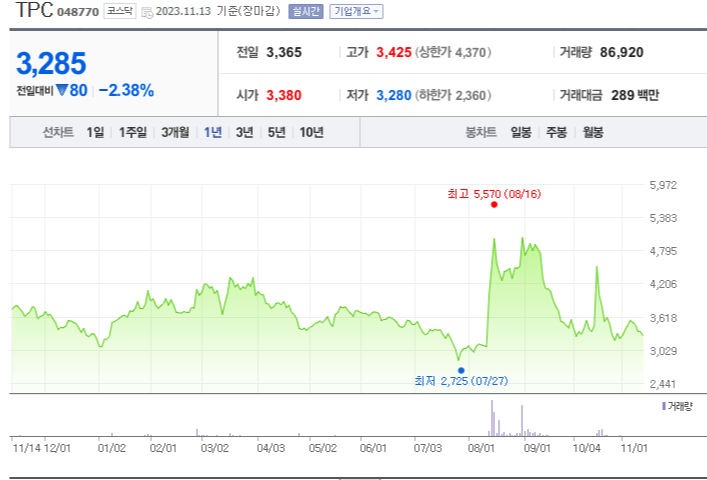This screenshot has width=707, height=480.
Task: Click the 10/04 date axis label
Action: (x=587, y=448)
